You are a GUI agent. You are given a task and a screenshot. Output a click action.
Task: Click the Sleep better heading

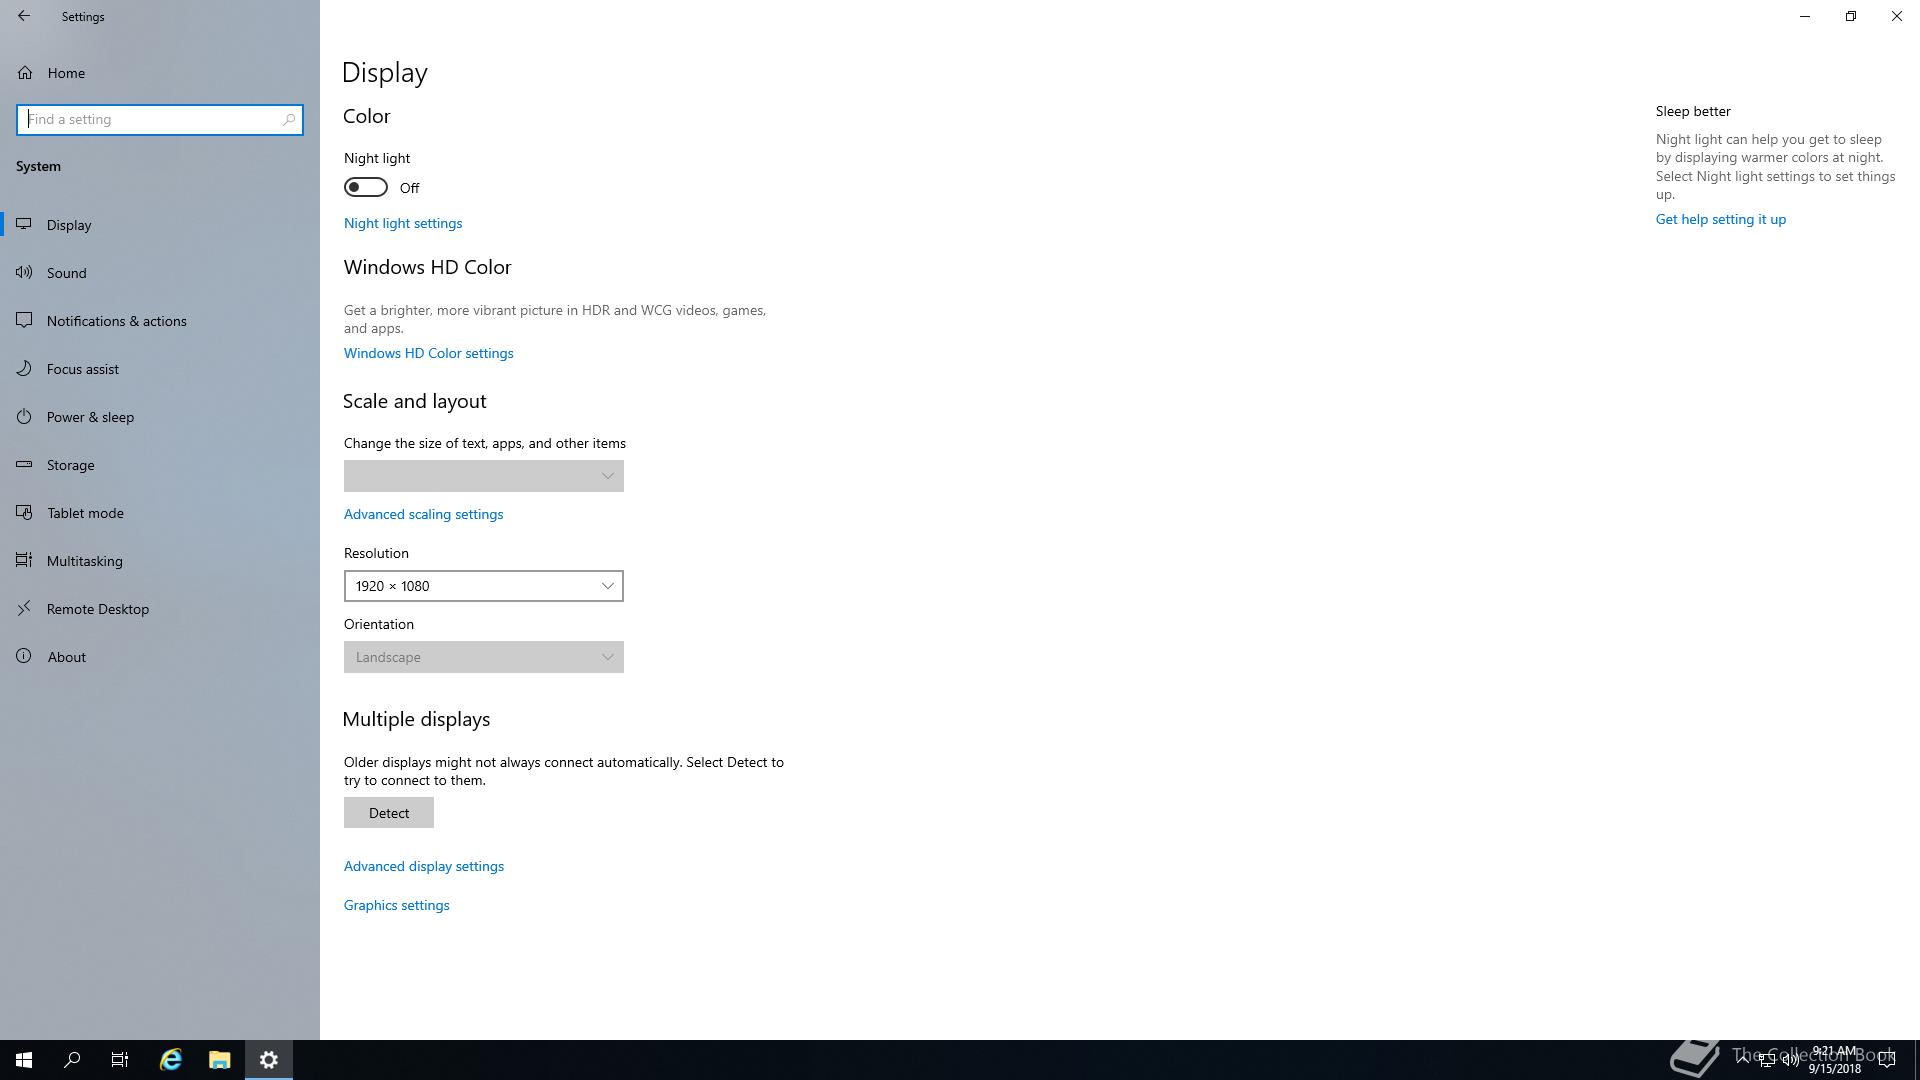1693,111
